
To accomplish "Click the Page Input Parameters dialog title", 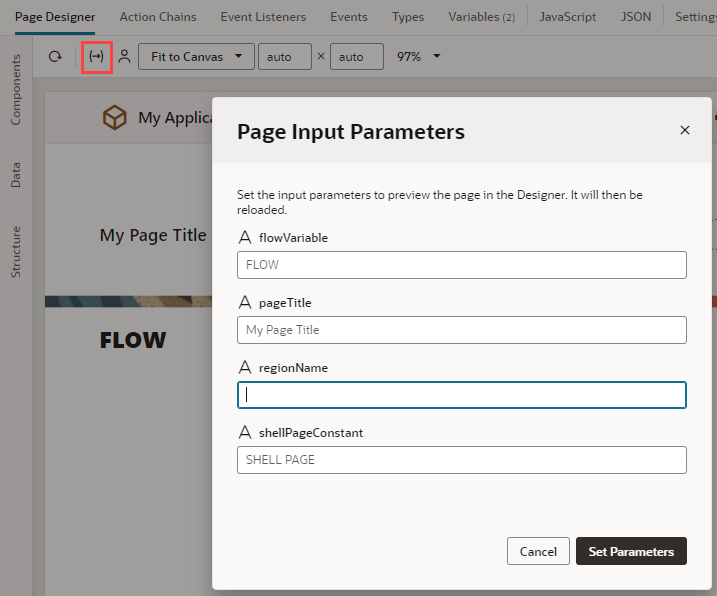I will tap(351, 132).
